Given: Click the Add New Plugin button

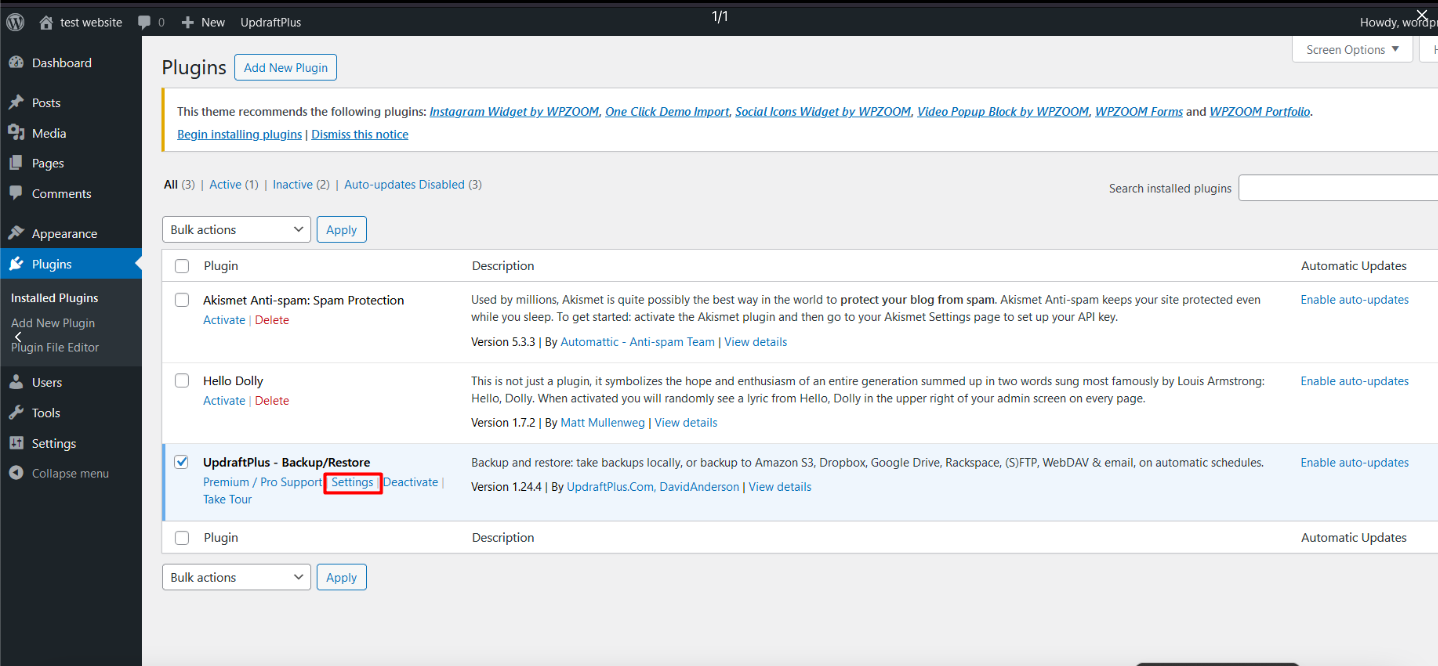Looking at the screenshot, I should [x=285, y=68].
